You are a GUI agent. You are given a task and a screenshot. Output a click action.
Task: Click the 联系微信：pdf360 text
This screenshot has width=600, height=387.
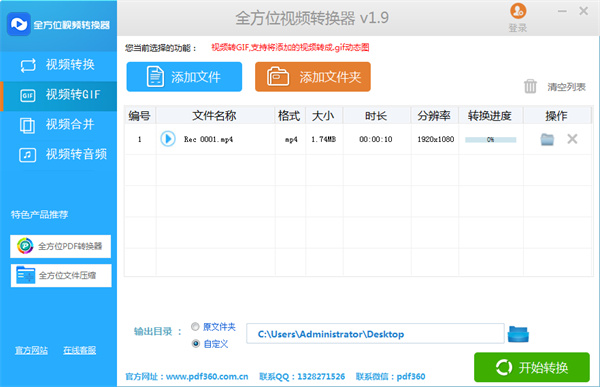coord(390,377)
